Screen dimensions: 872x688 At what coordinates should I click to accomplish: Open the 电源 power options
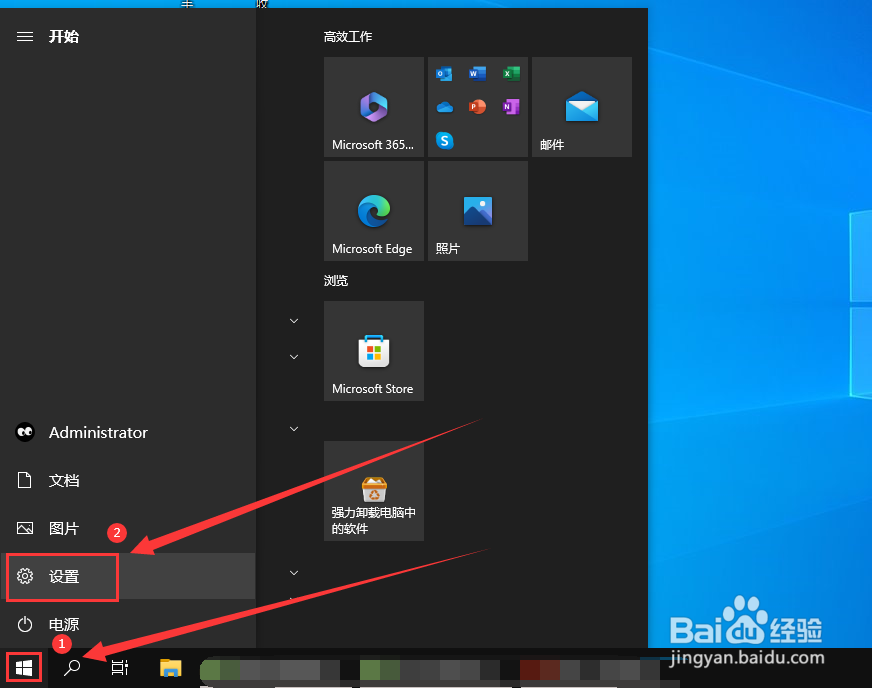(128, 624)
